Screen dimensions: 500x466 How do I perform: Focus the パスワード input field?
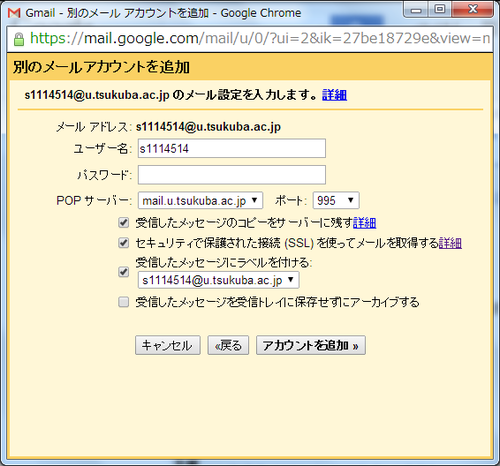pos(232,175)
